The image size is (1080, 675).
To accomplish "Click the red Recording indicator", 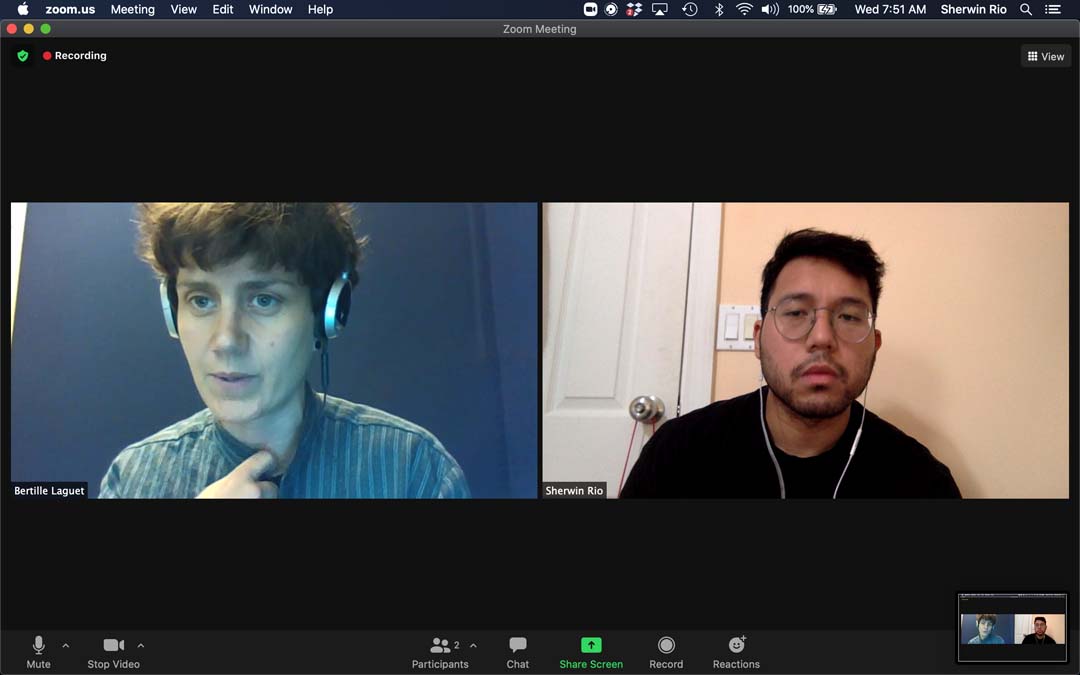I will click(75, 56).
